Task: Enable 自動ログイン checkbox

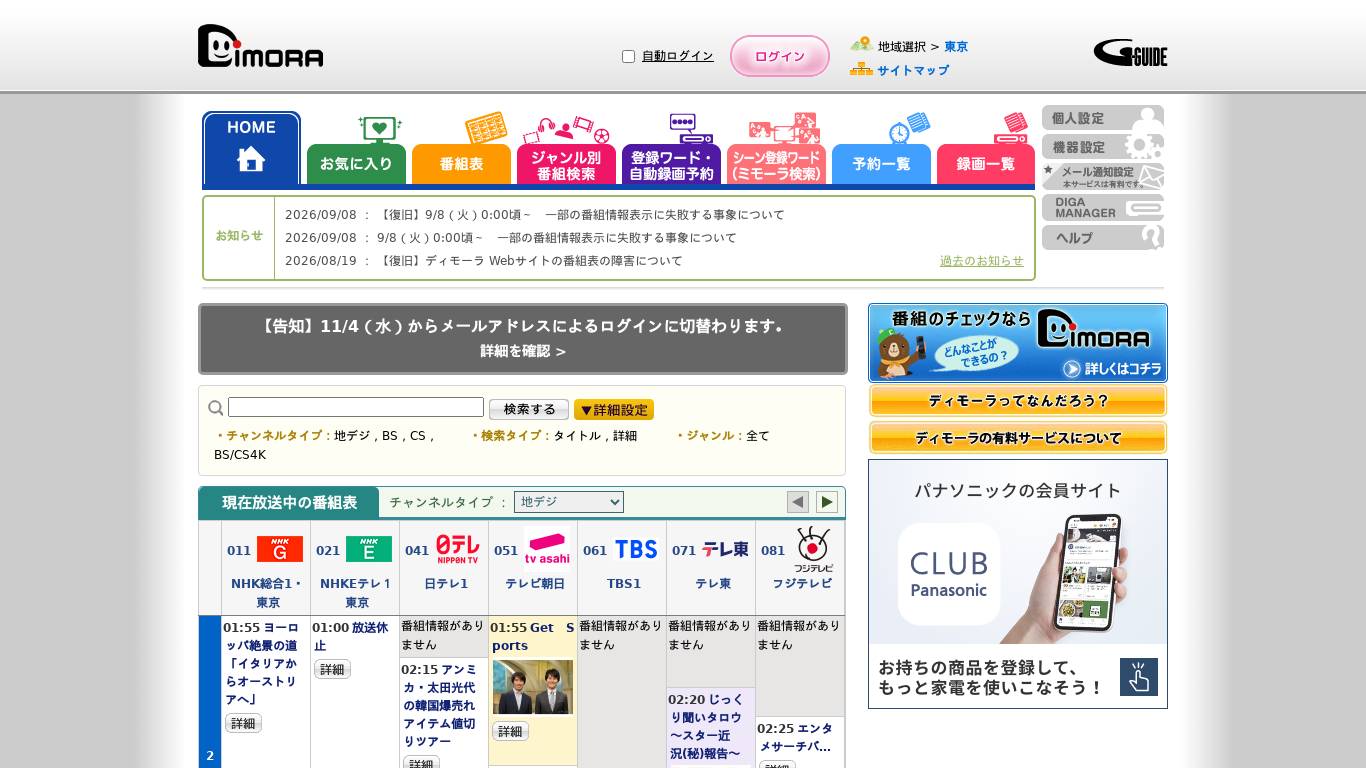Action: click(x=629, y=57)
